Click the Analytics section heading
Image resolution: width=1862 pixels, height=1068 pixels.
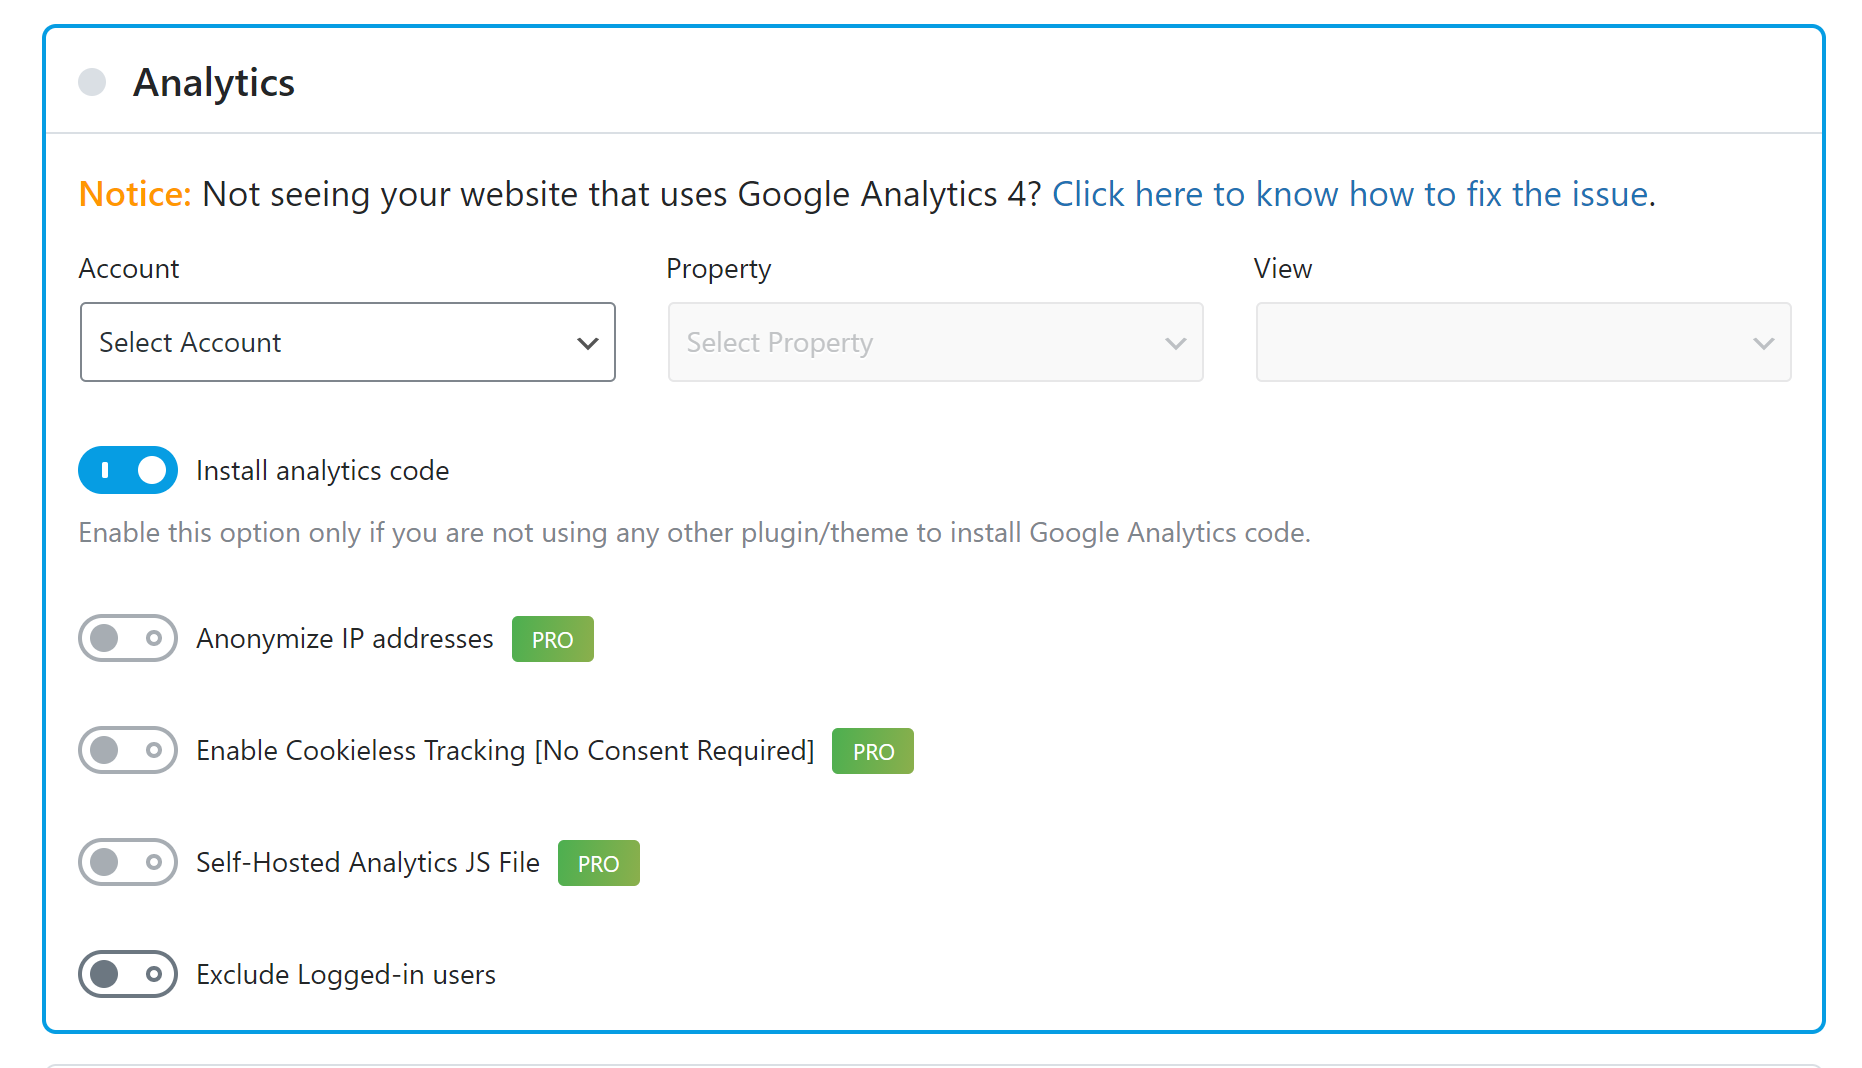tap(214, 83)
